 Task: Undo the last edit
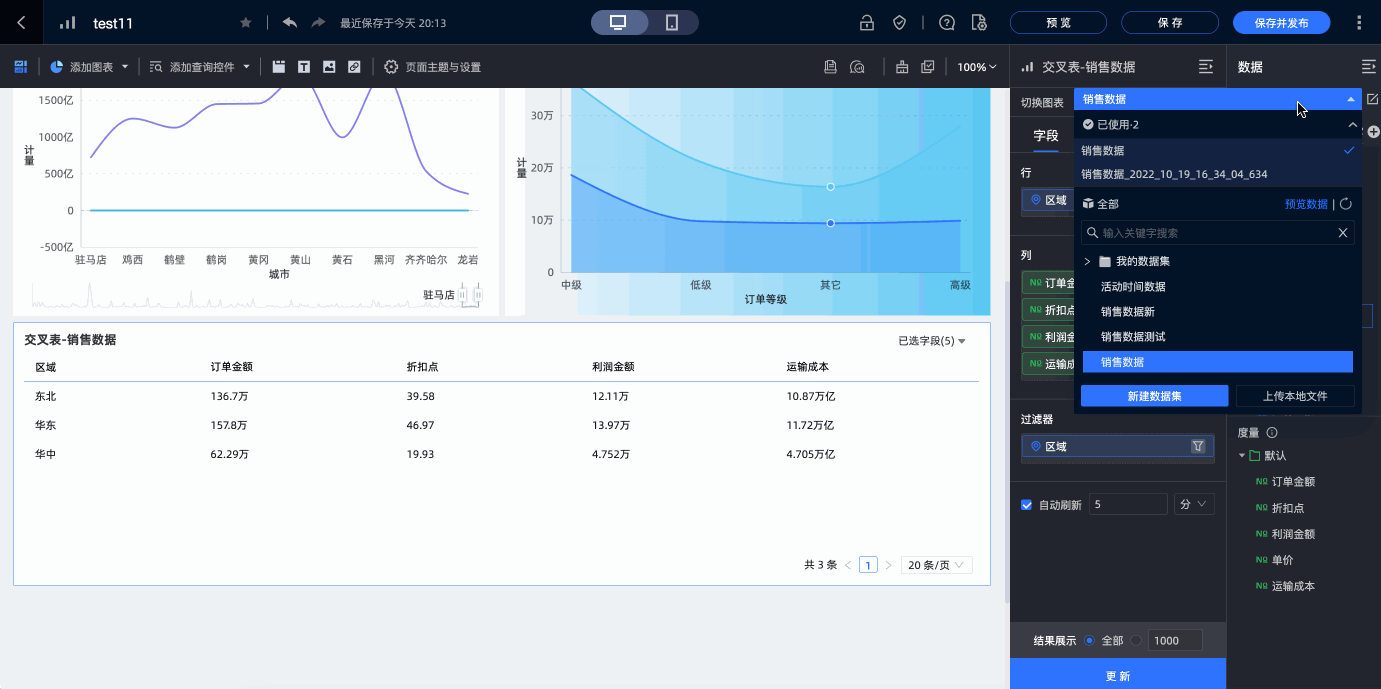pos(290,22)
